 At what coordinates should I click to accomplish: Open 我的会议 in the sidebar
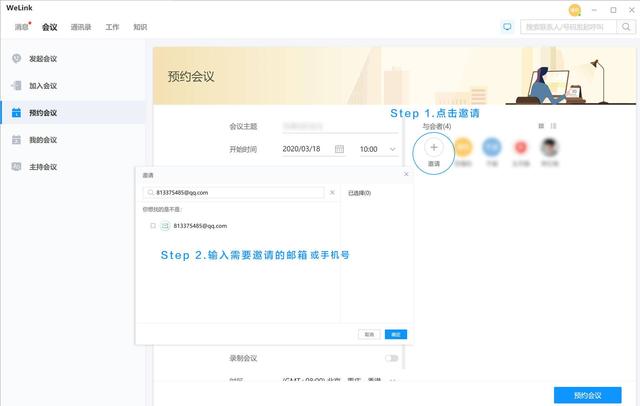click(x=43, y=140)
